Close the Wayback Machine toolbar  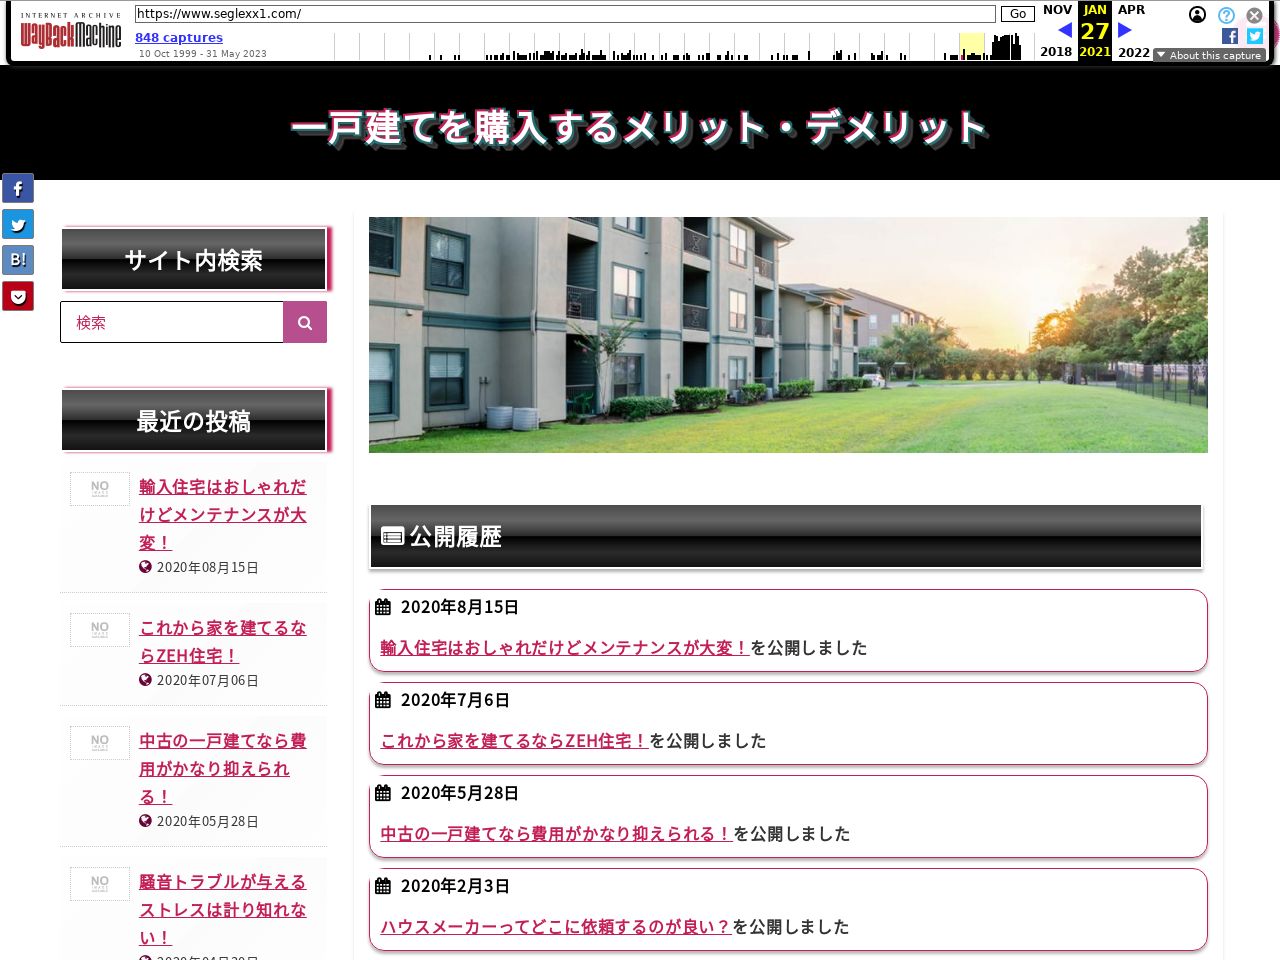(1254, 15)
